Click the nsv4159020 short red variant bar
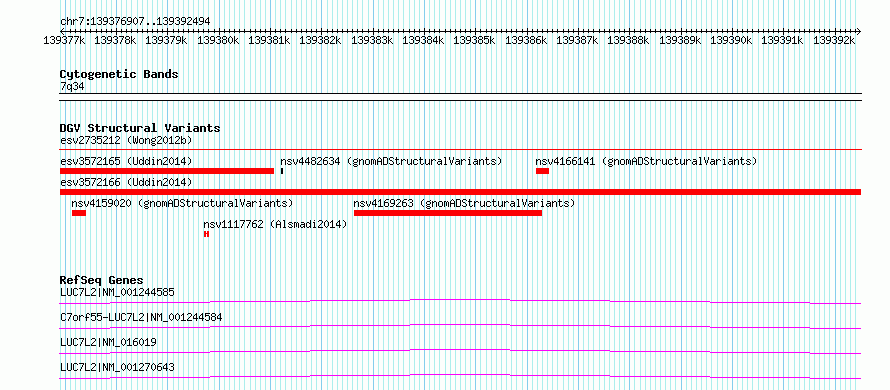The height and width of the screenshot is (390, 890). 79,213
